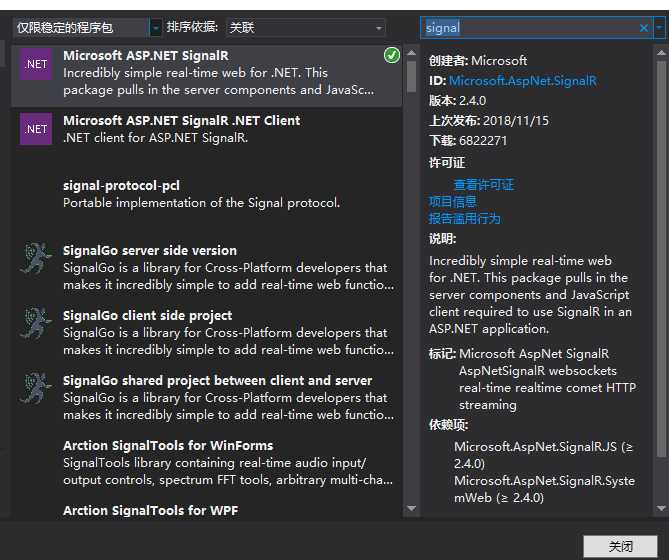669x560 pixels.
Task: Click "Portable implementation of the Signal protocol." description
Action: point(201,203)
